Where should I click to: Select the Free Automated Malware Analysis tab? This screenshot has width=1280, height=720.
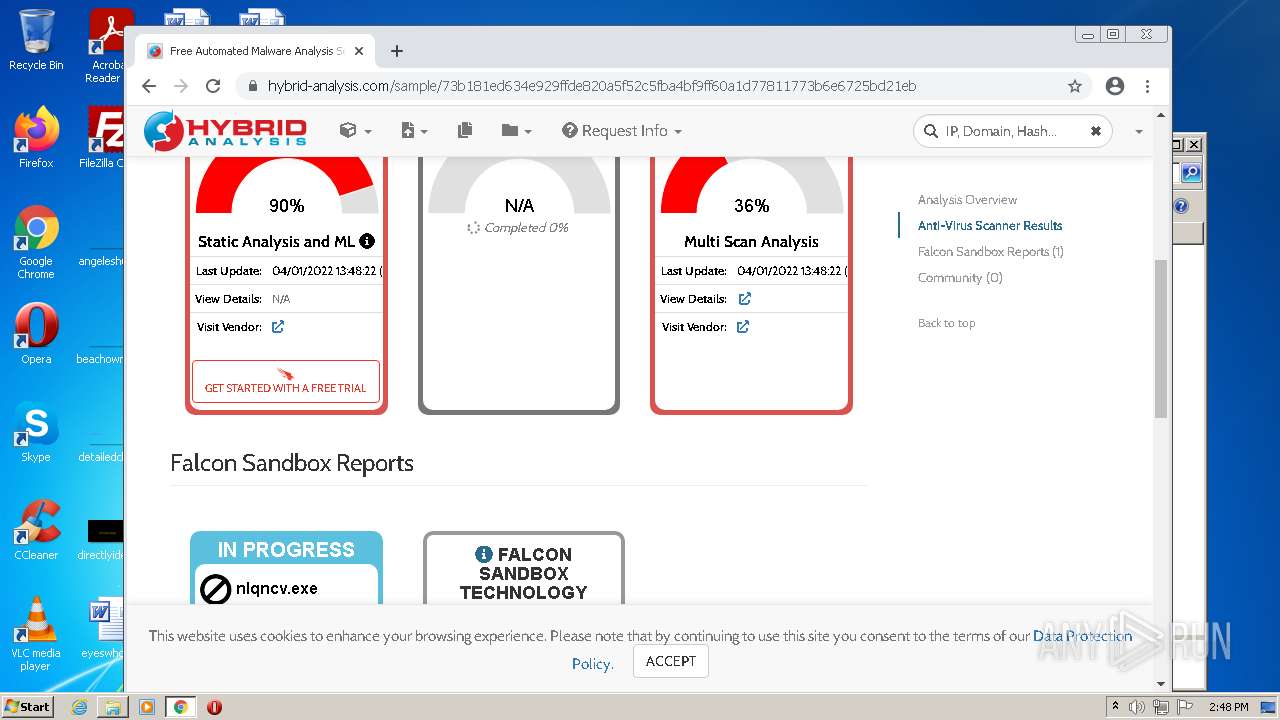coord(256,51)
